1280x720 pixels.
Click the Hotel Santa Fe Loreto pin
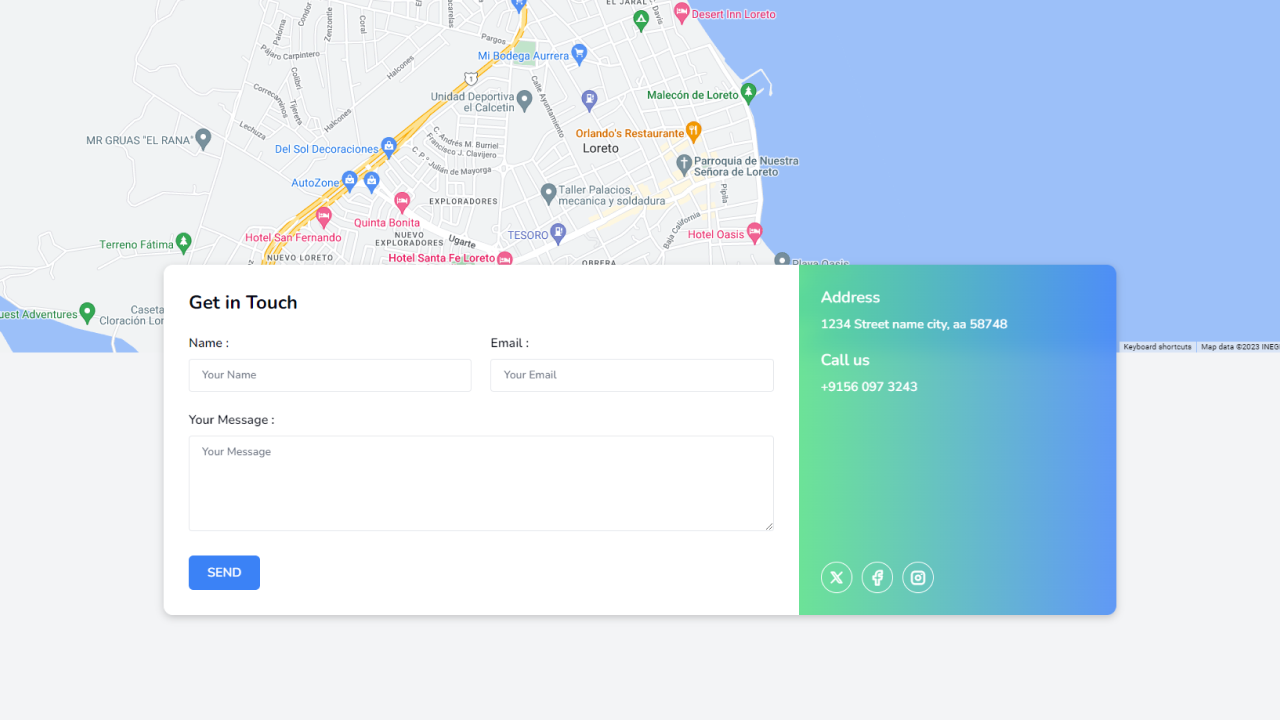(505, 258)
